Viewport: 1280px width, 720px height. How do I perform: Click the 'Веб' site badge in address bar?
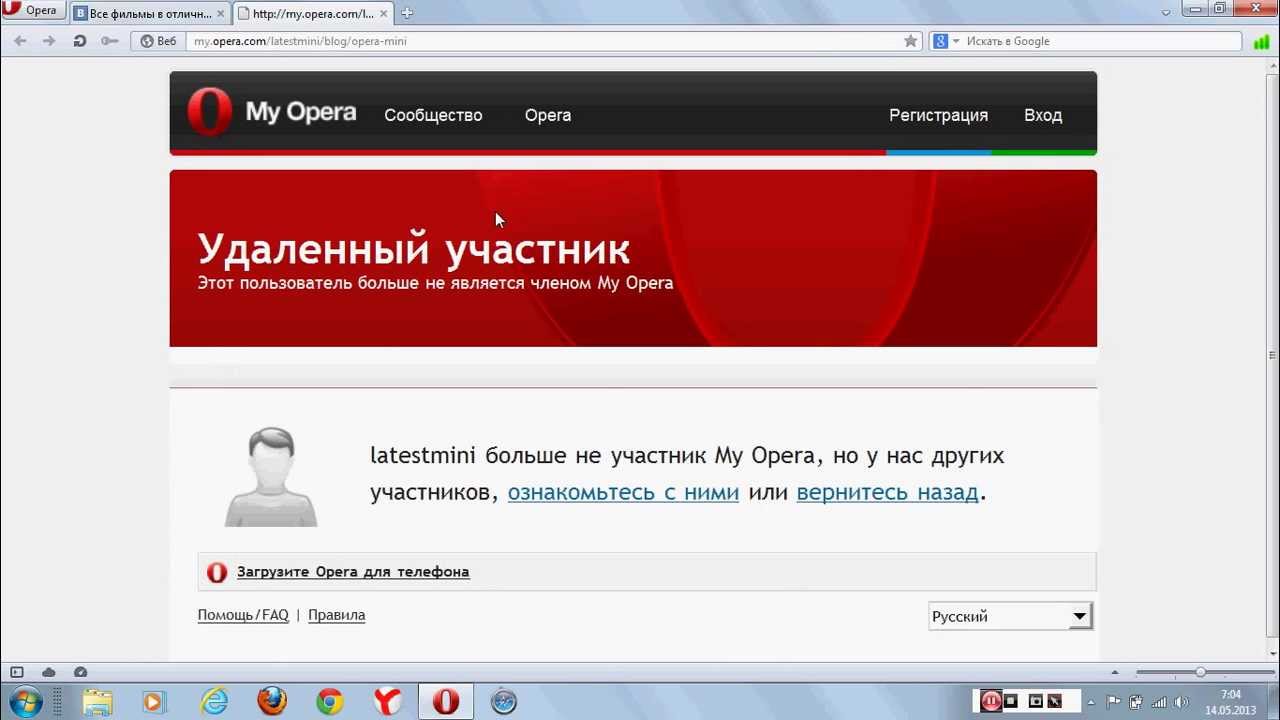pyautogui.click(x=158, y=41)
